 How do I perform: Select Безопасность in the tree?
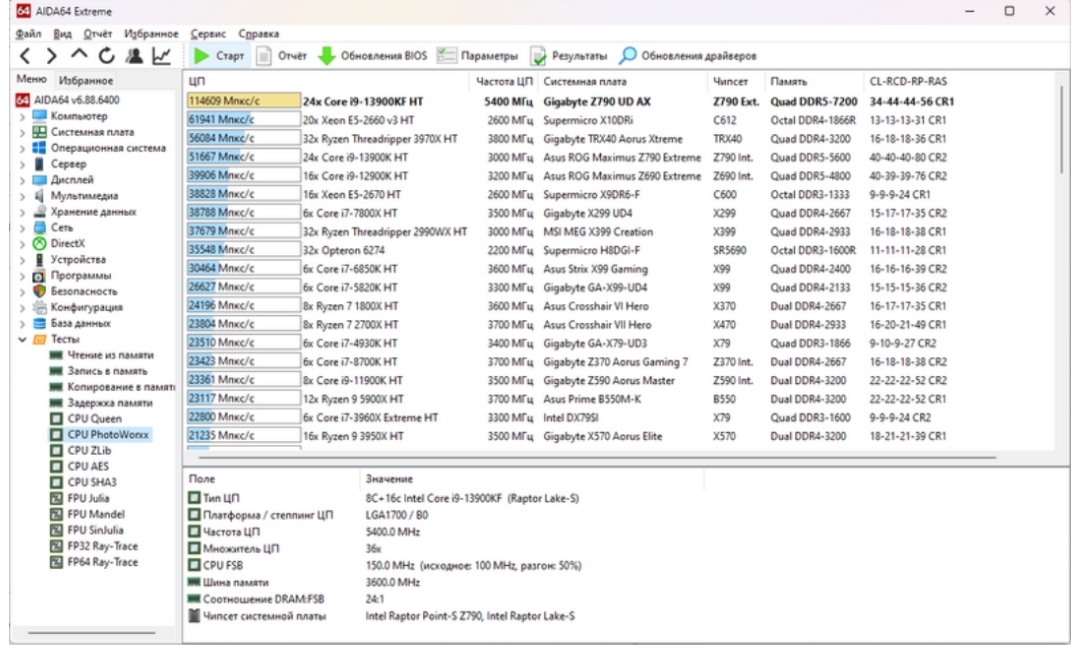point(75,291)
